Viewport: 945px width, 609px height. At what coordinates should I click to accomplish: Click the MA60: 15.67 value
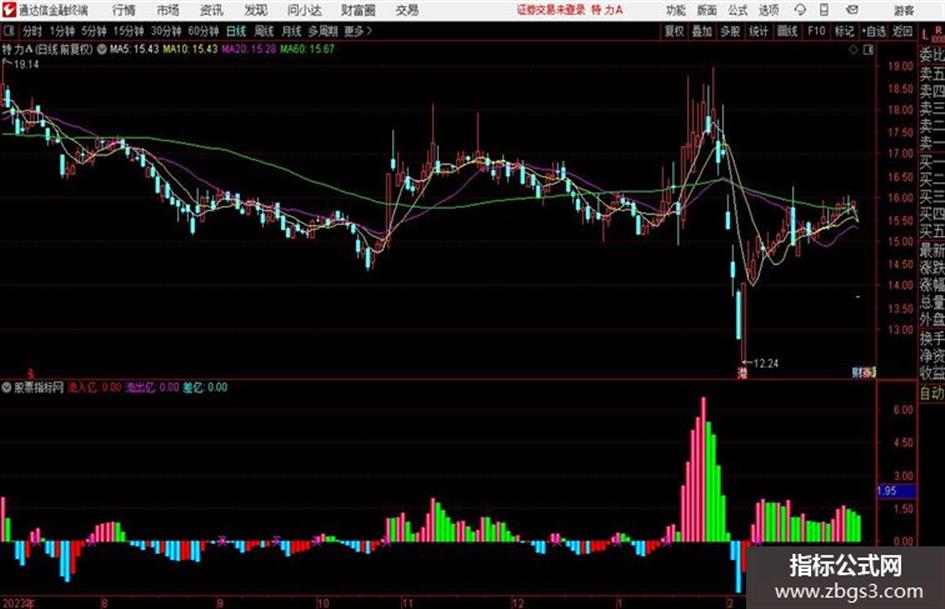(x=307, y=49)
